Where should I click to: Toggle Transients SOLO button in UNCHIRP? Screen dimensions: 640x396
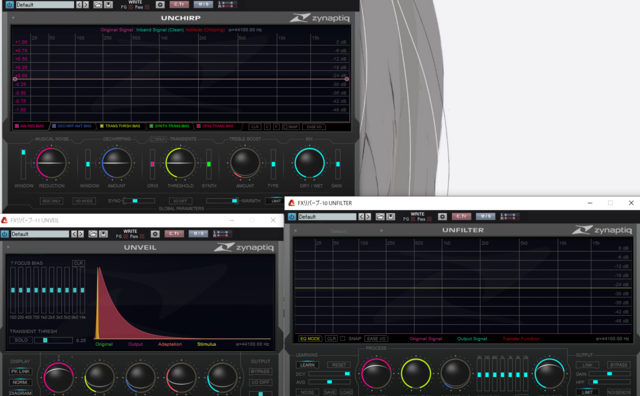tap(158, 139)
